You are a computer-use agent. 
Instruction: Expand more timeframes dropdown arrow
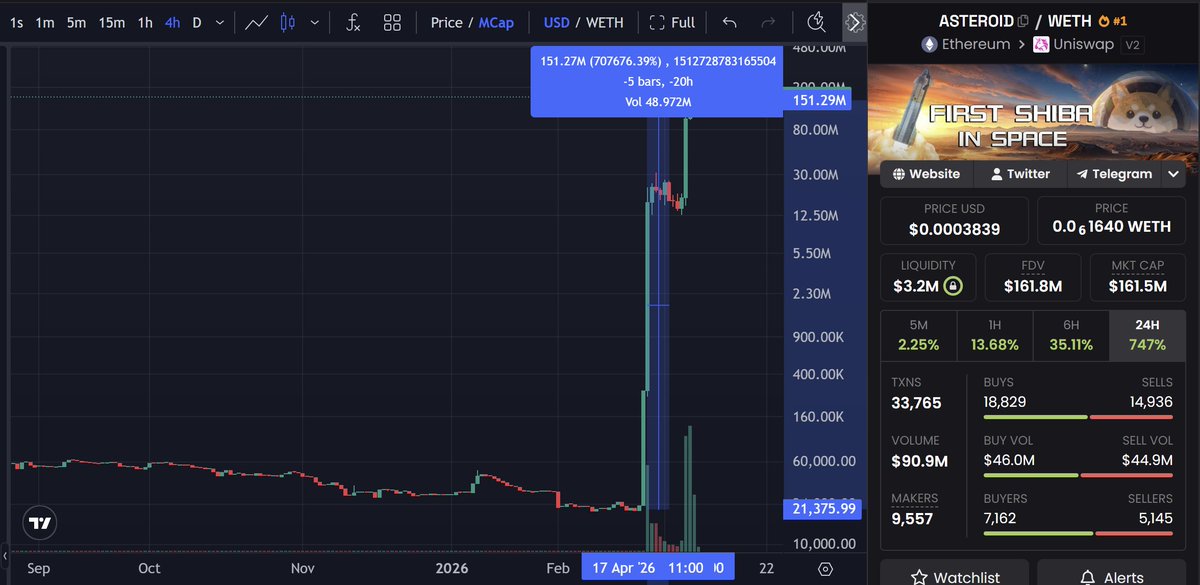[x=222, y=22]
